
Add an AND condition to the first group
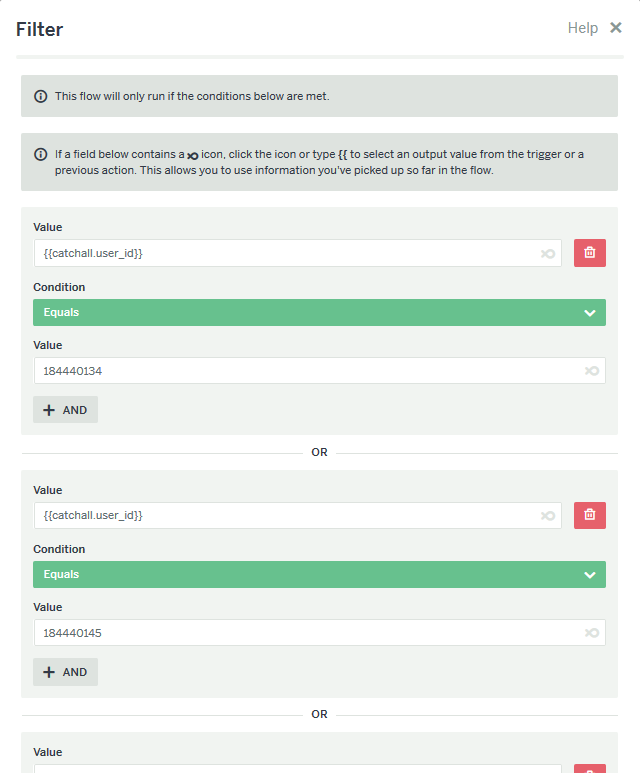coord(65,410)
